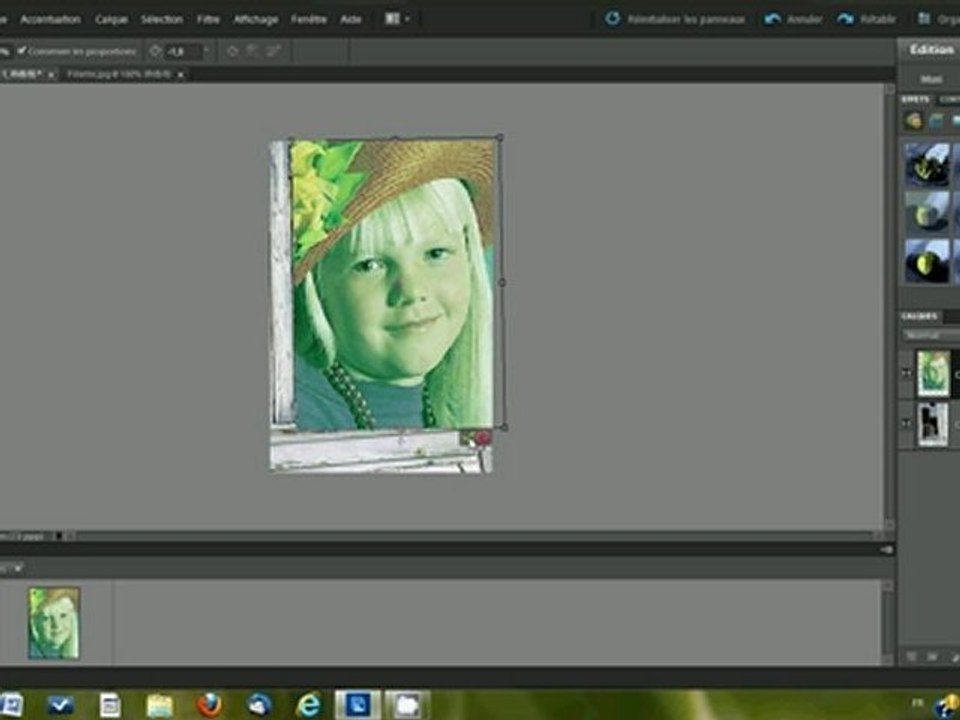Open the document arrangement layout dropdown

[x=397, y=19]
